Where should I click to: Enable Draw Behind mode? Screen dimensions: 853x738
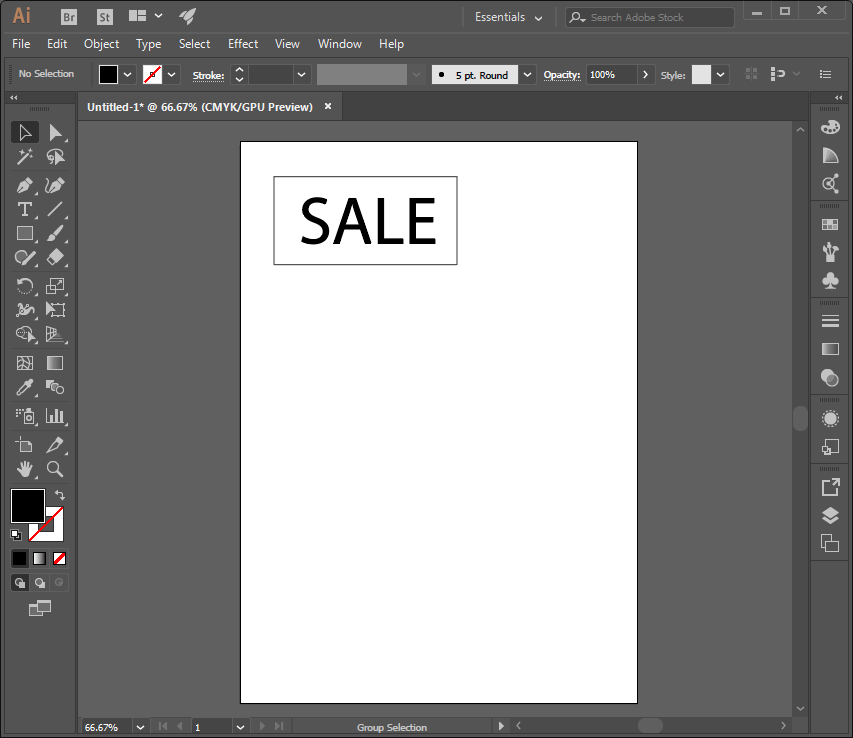40,583
